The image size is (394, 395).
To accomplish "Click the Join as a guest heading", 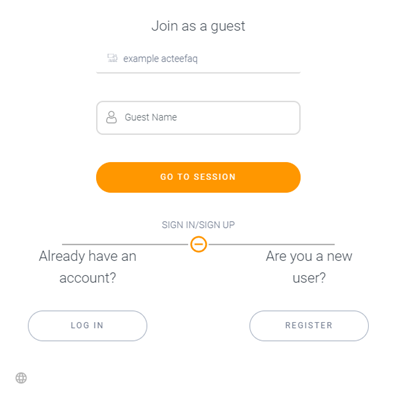I will [x=198, y=26].
